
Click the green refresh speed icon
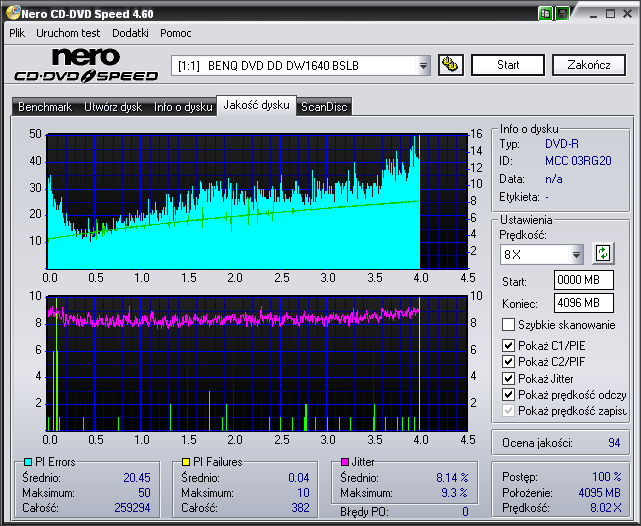click(603, 254)
